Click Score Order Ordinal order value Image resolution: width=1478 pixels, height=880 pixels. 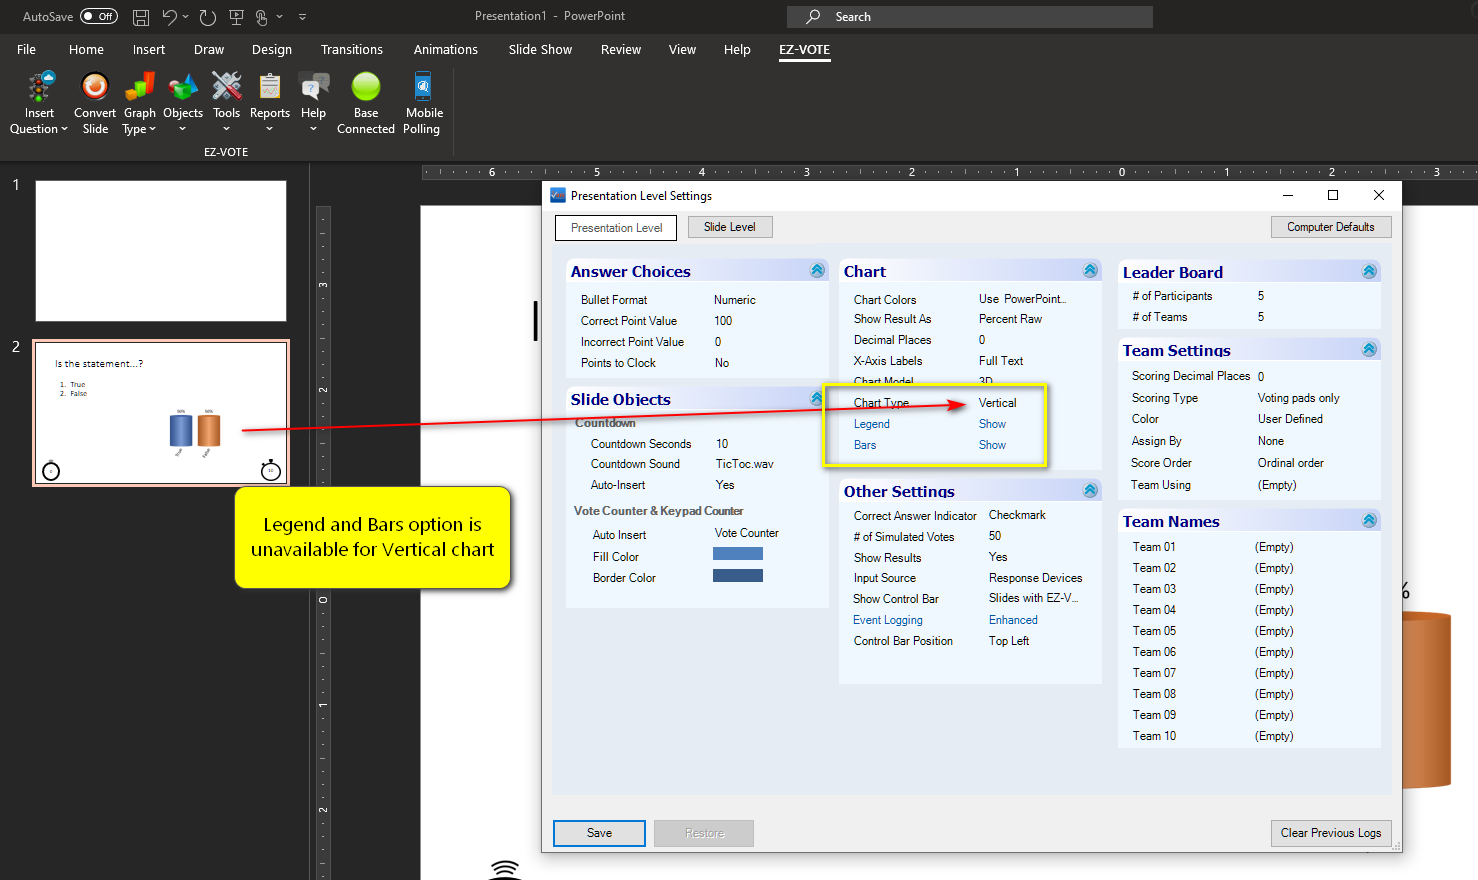pyautogui.click(x=1290, y=463)
